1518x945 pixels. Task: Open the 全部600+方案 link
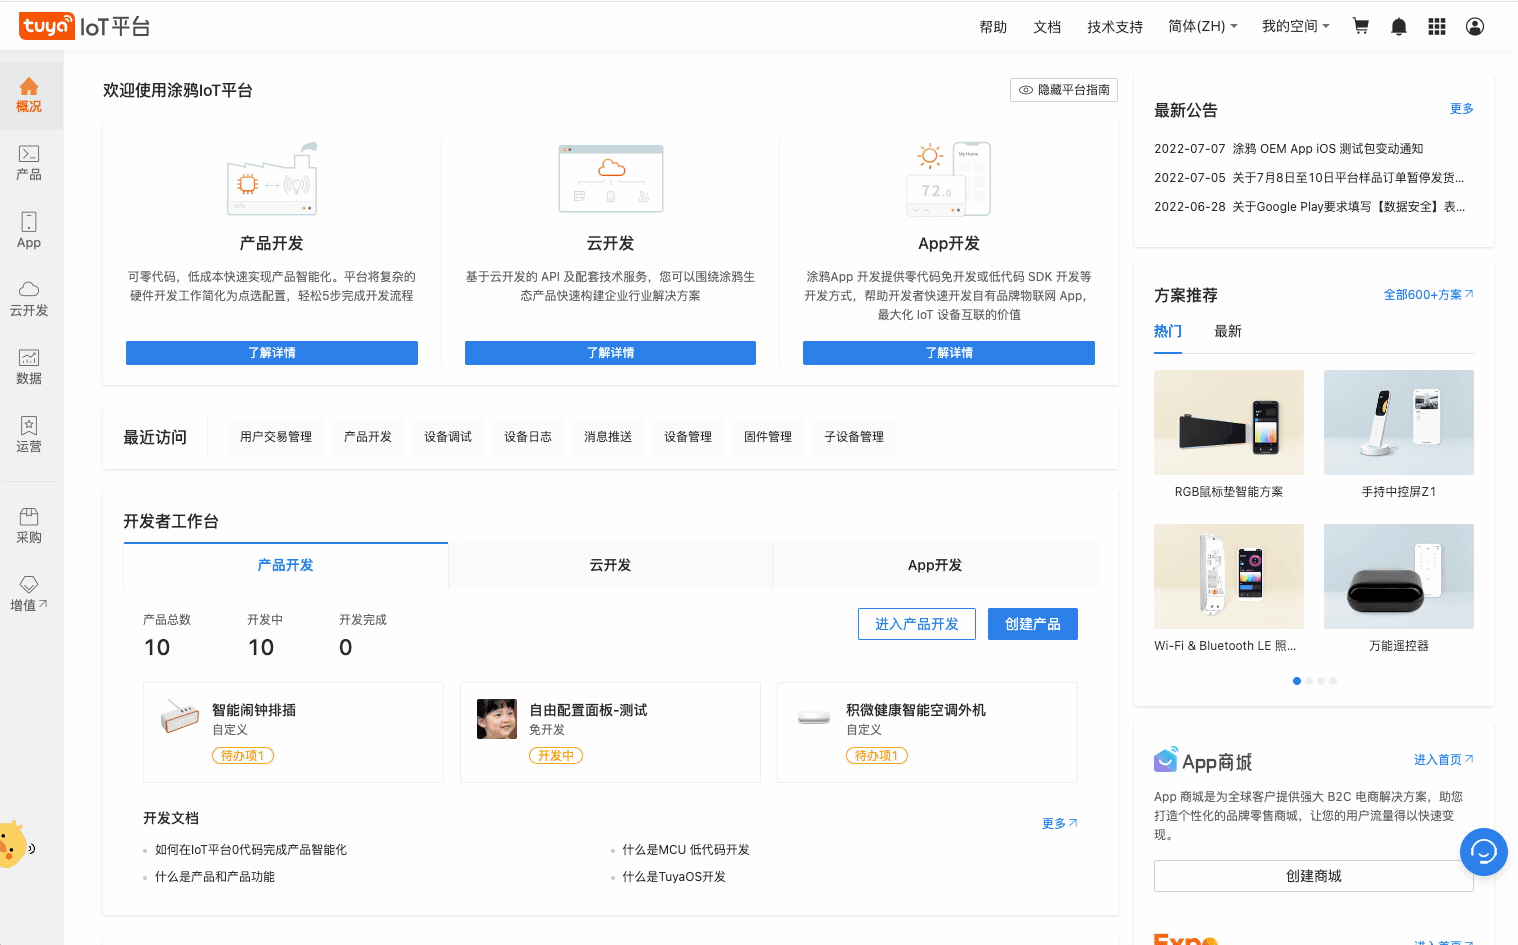tap(1429, 295)
